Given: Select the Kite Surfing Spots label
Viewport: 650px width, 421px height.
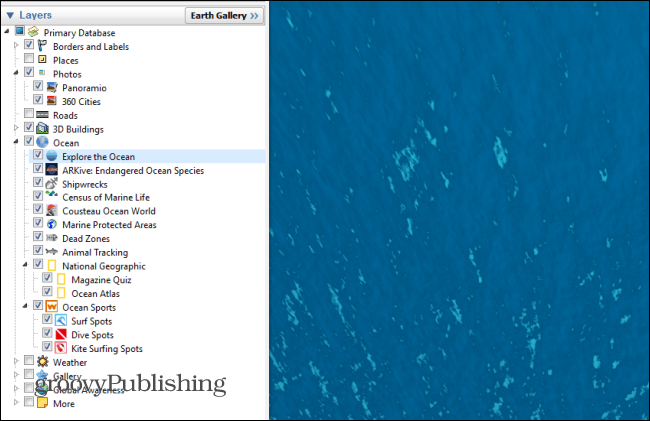Looking at the screenshot, I should pos(107,349).
